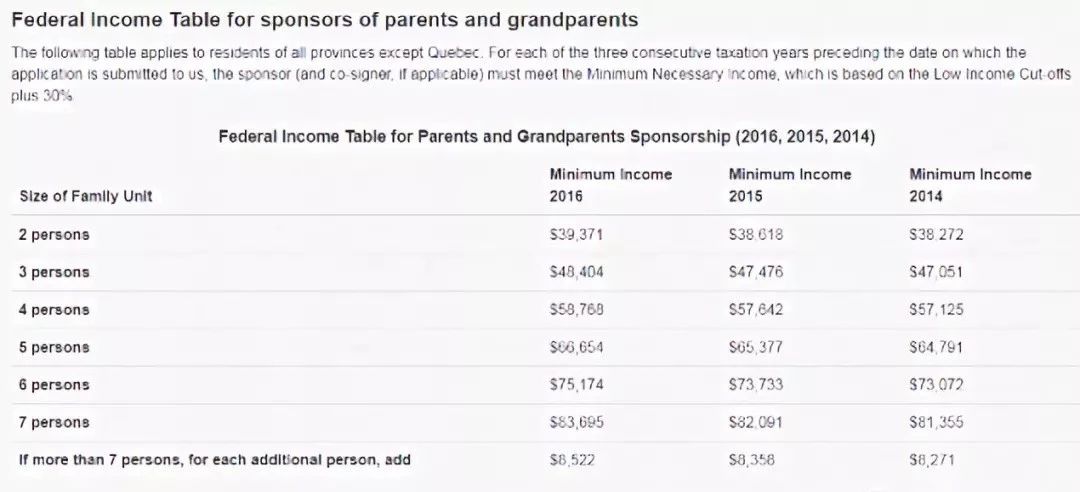Select the $57,125 cell for 2014
Image resolution: width=1080 pixels, height=492 pixels.
[936, 310]
